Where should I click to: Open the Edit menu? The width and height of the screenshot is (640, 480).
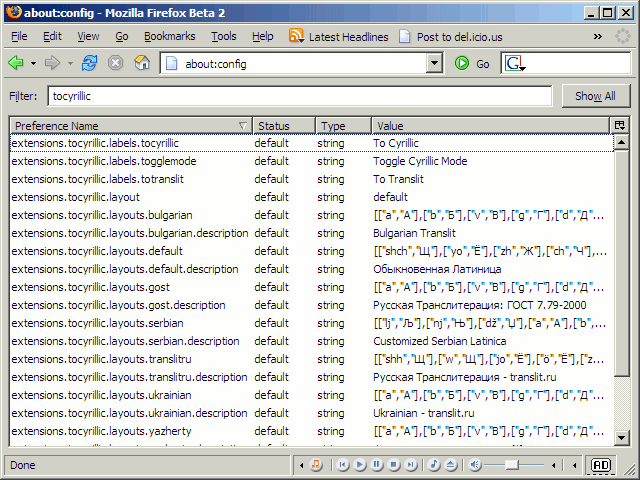52,36
